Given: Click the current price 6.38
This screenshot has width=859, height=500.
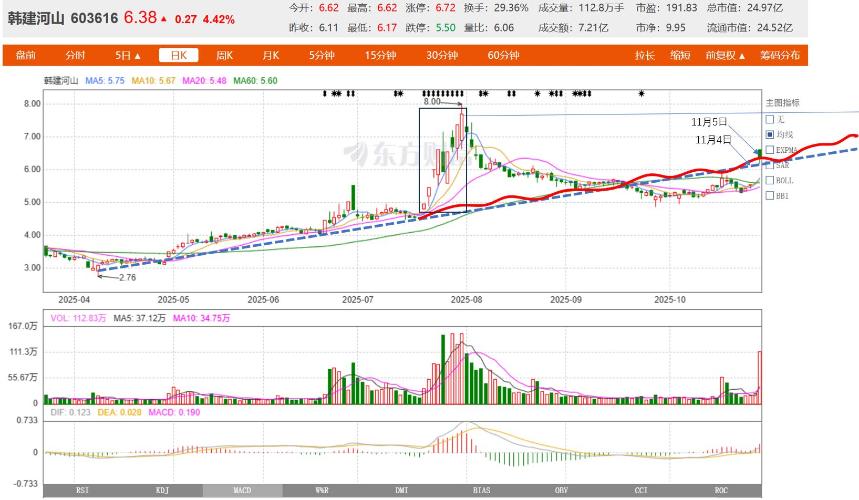Looking at the screenshot, I should point(140,18).
